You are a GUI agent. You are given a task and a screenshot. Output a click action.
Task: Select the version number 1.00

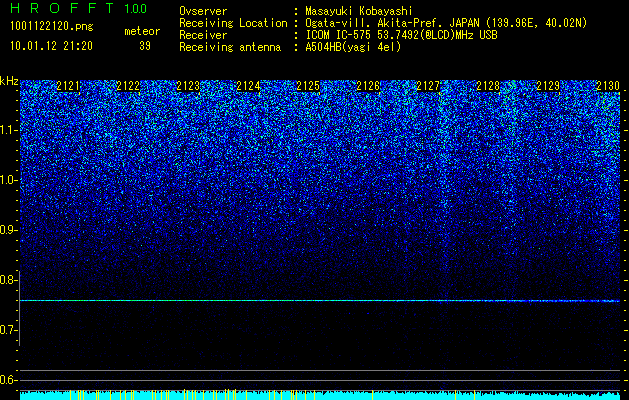[136, 9]
